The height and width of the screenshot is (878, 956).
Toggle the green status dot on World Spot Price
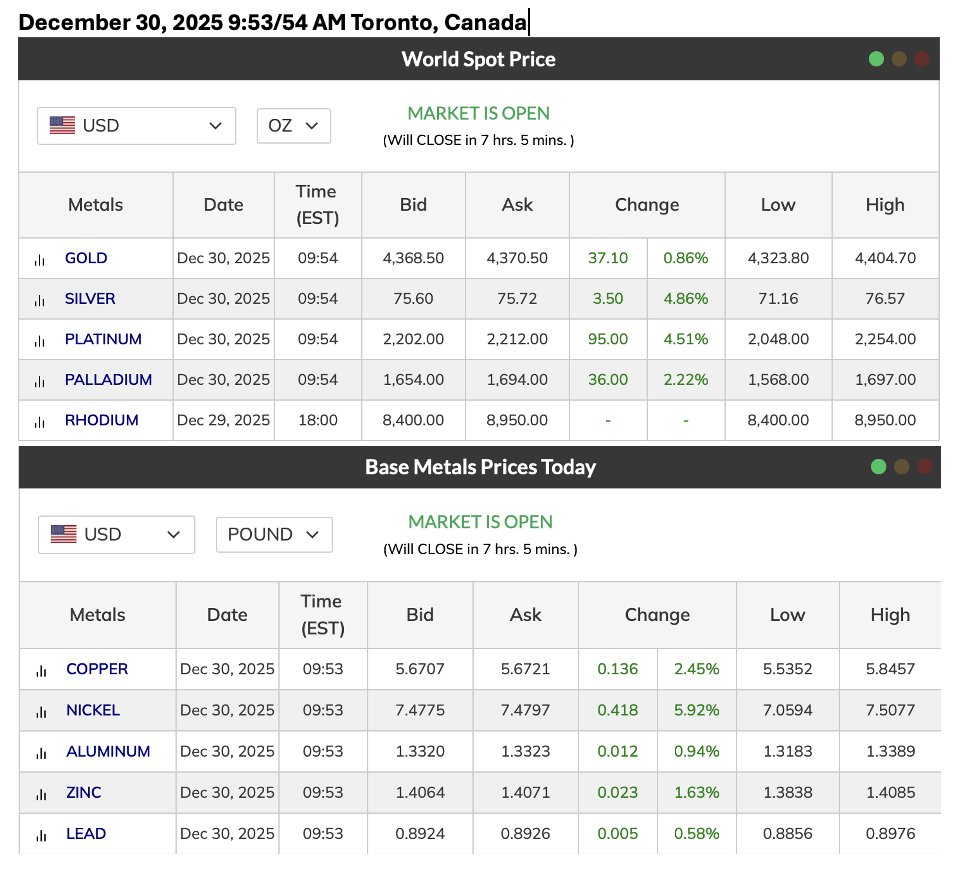(x=878, y=59)
